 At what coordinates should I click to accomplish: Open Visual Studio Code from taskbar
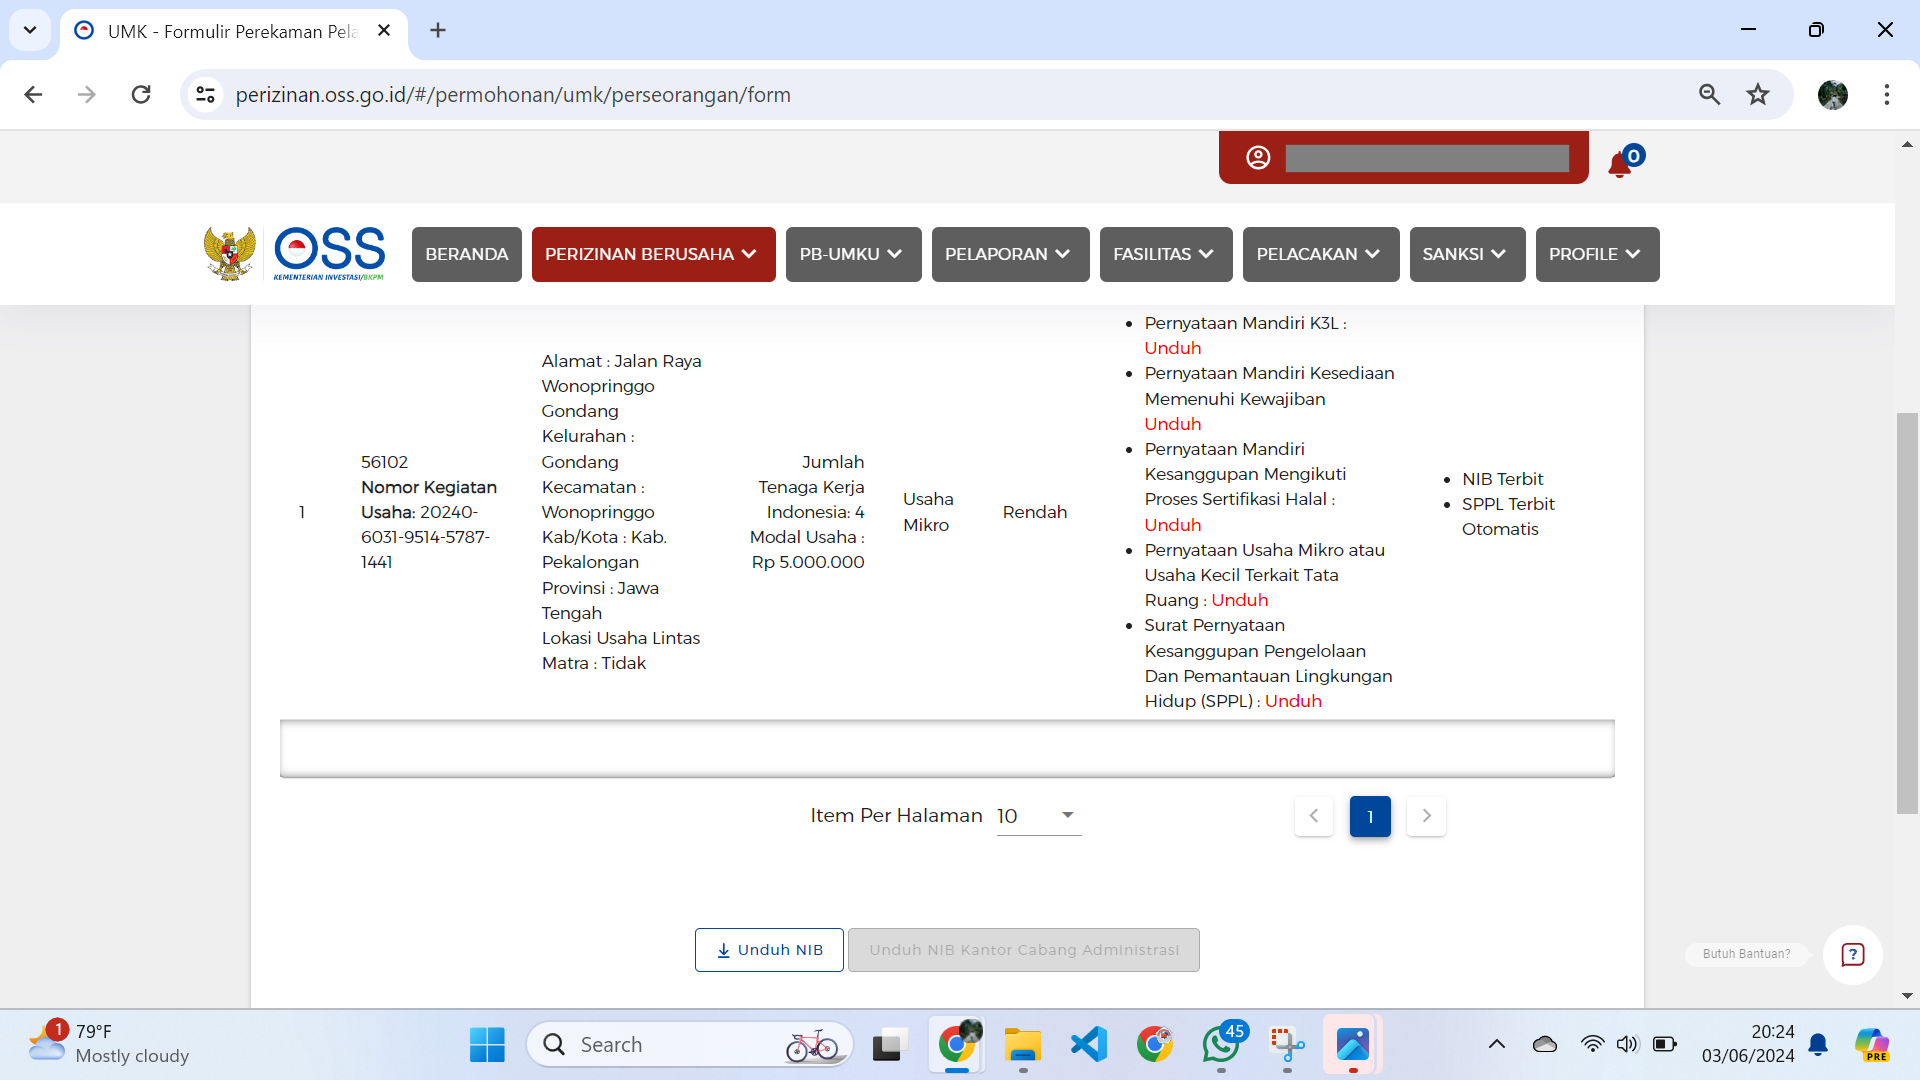pos(1089,1045)
